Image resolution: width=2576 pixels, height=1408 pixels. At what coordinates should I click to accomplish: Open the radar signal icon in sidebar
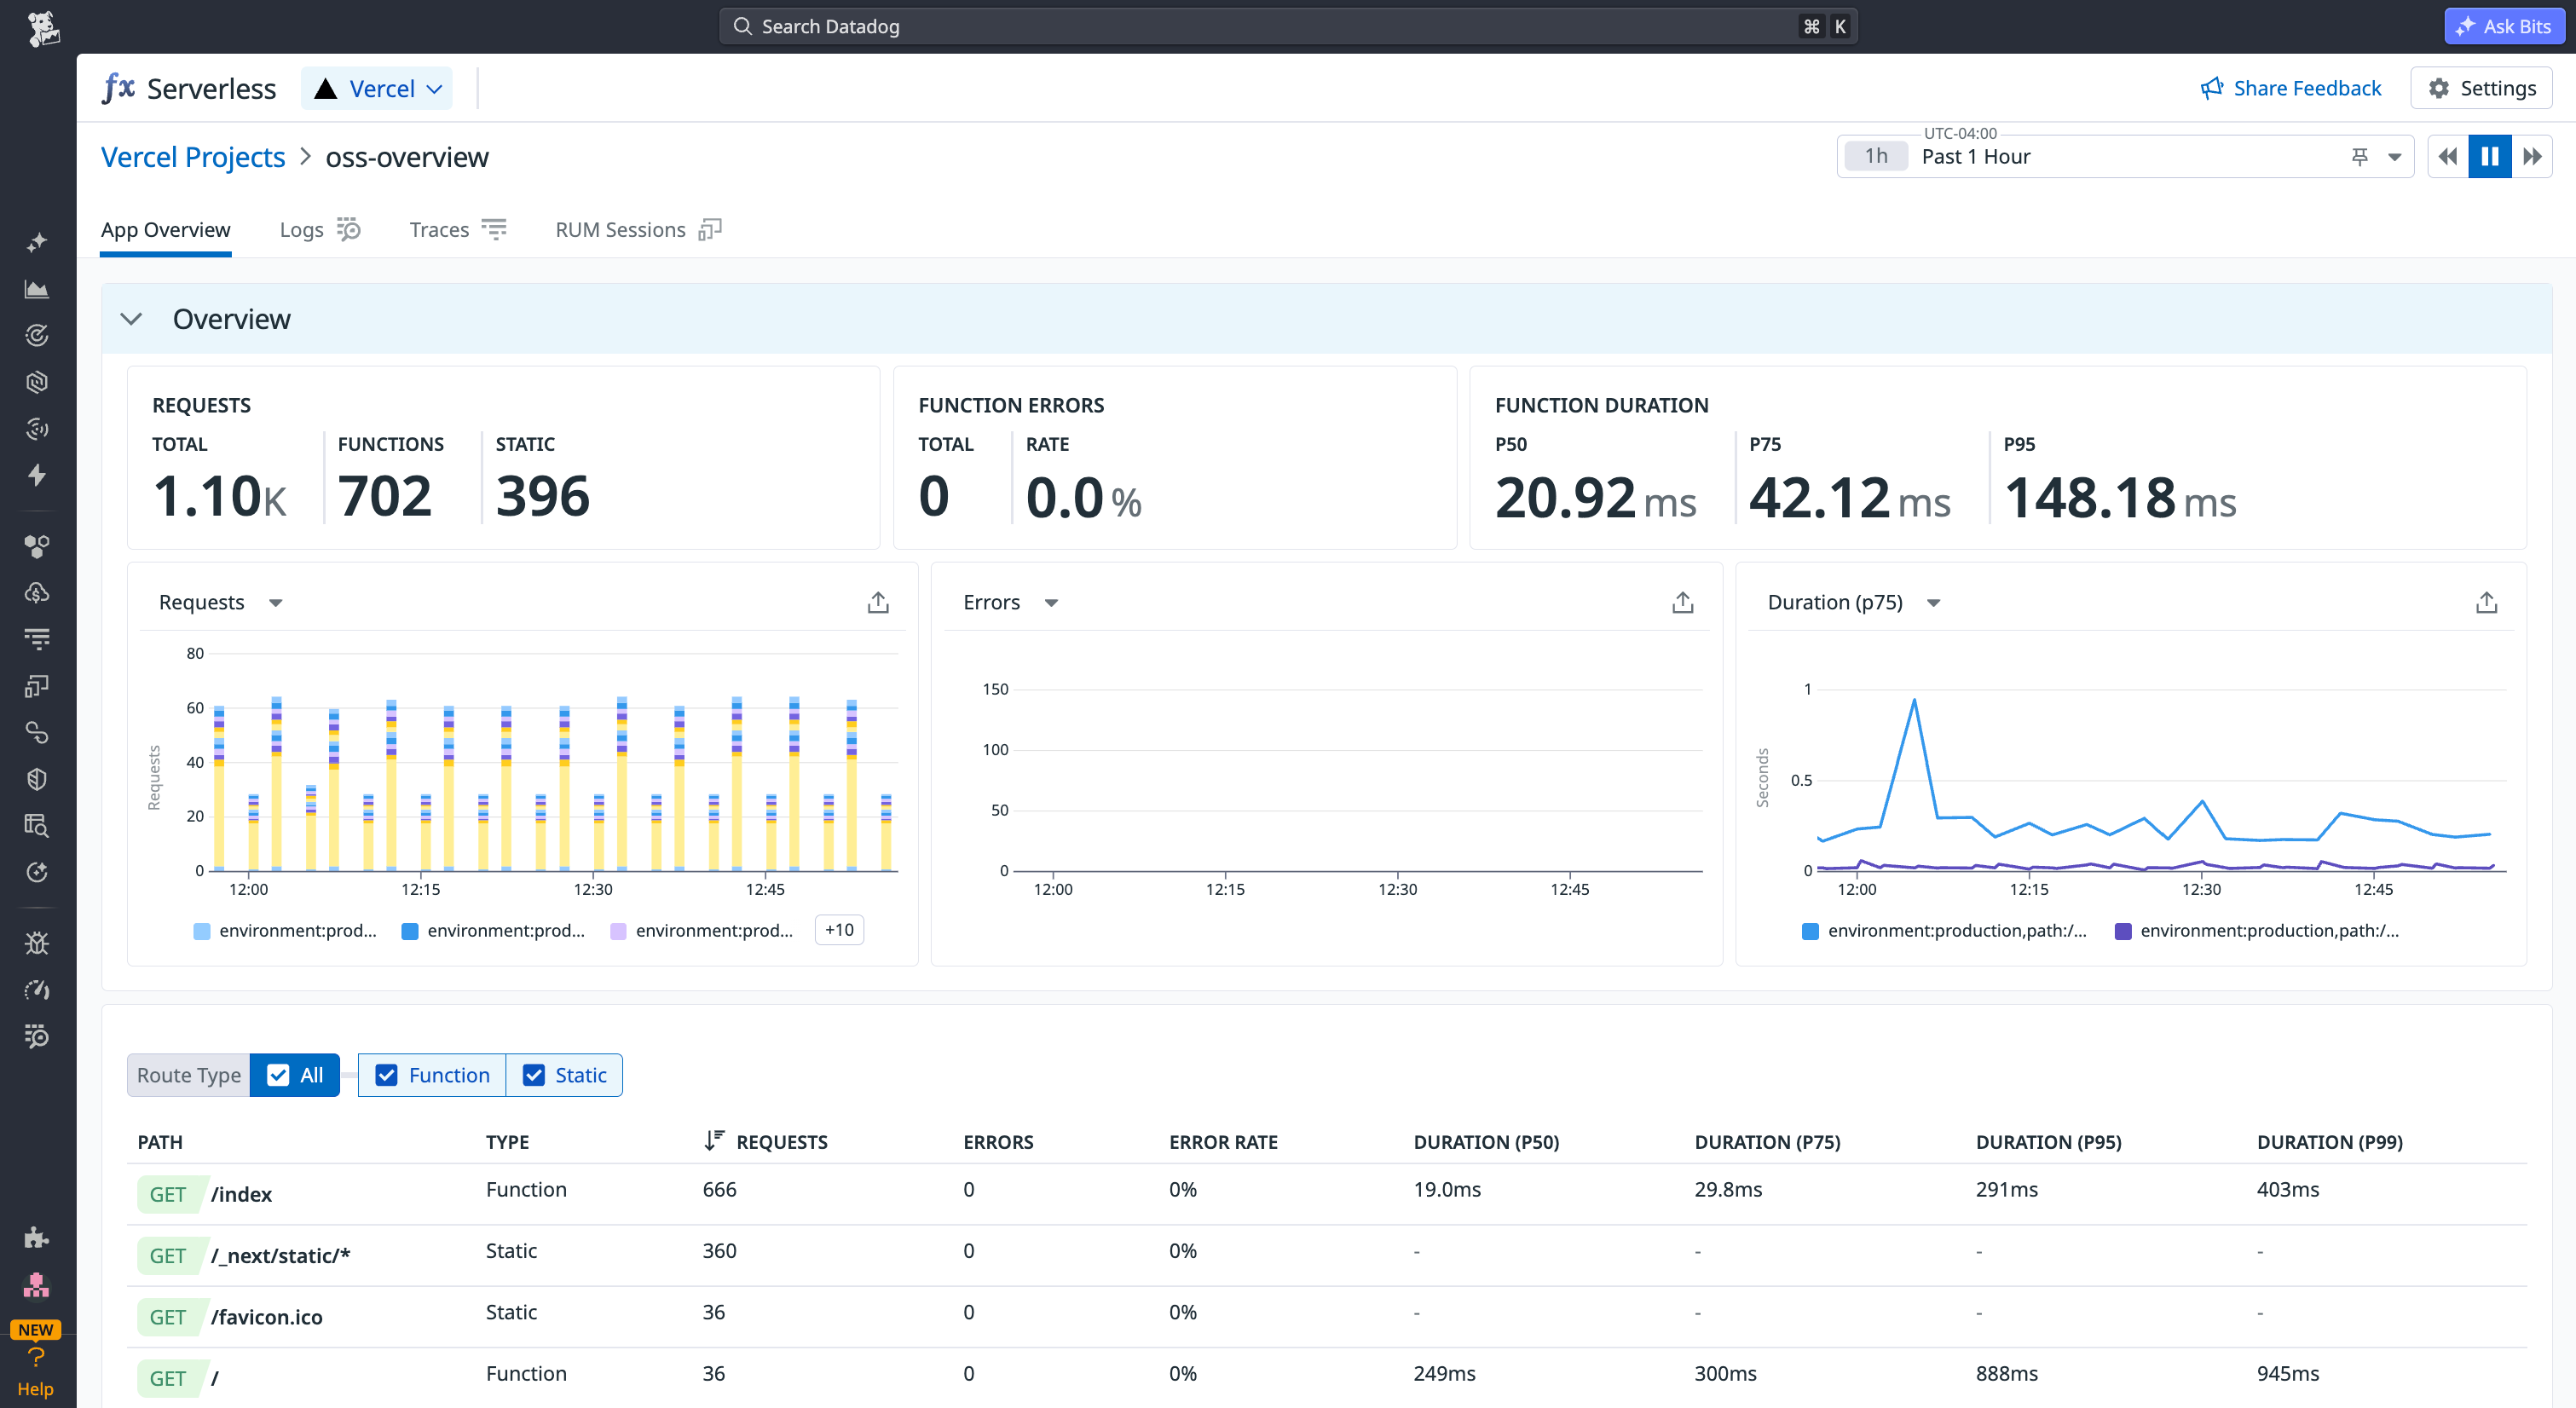pos(37,429)
